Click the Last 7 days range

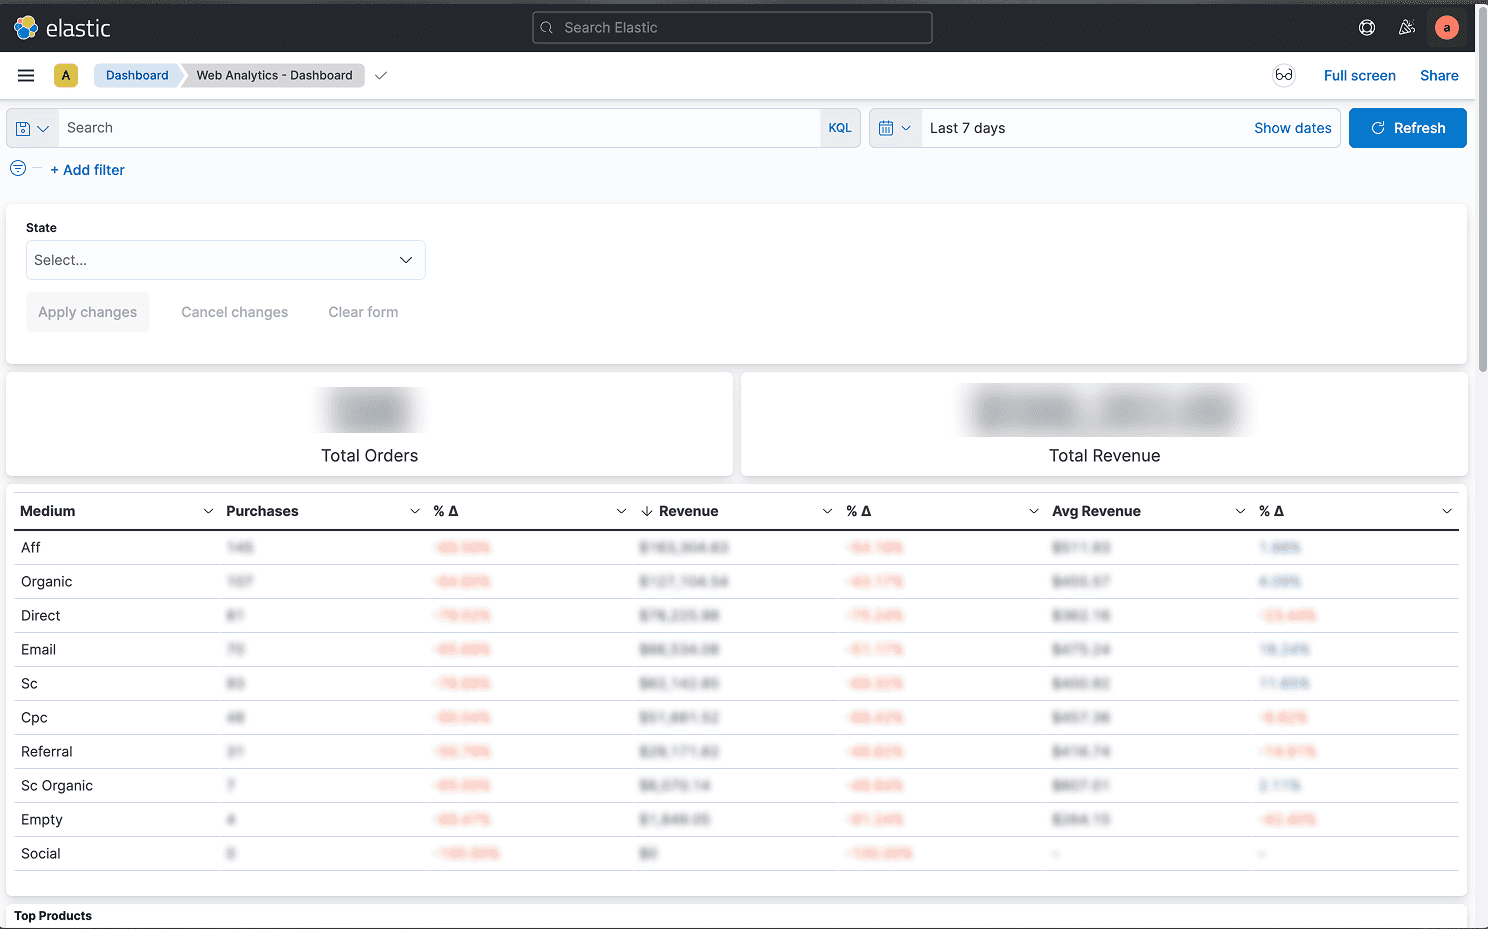[967, 128]
